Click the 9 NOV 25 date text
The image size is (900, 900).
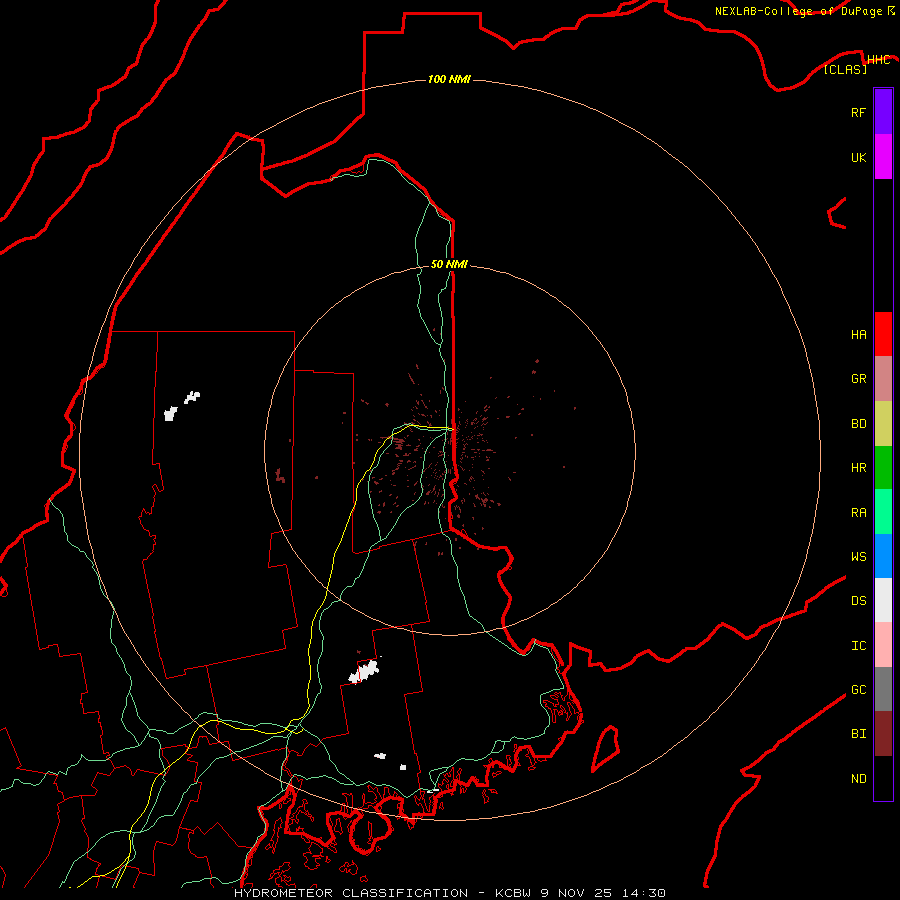coord(577,893)
